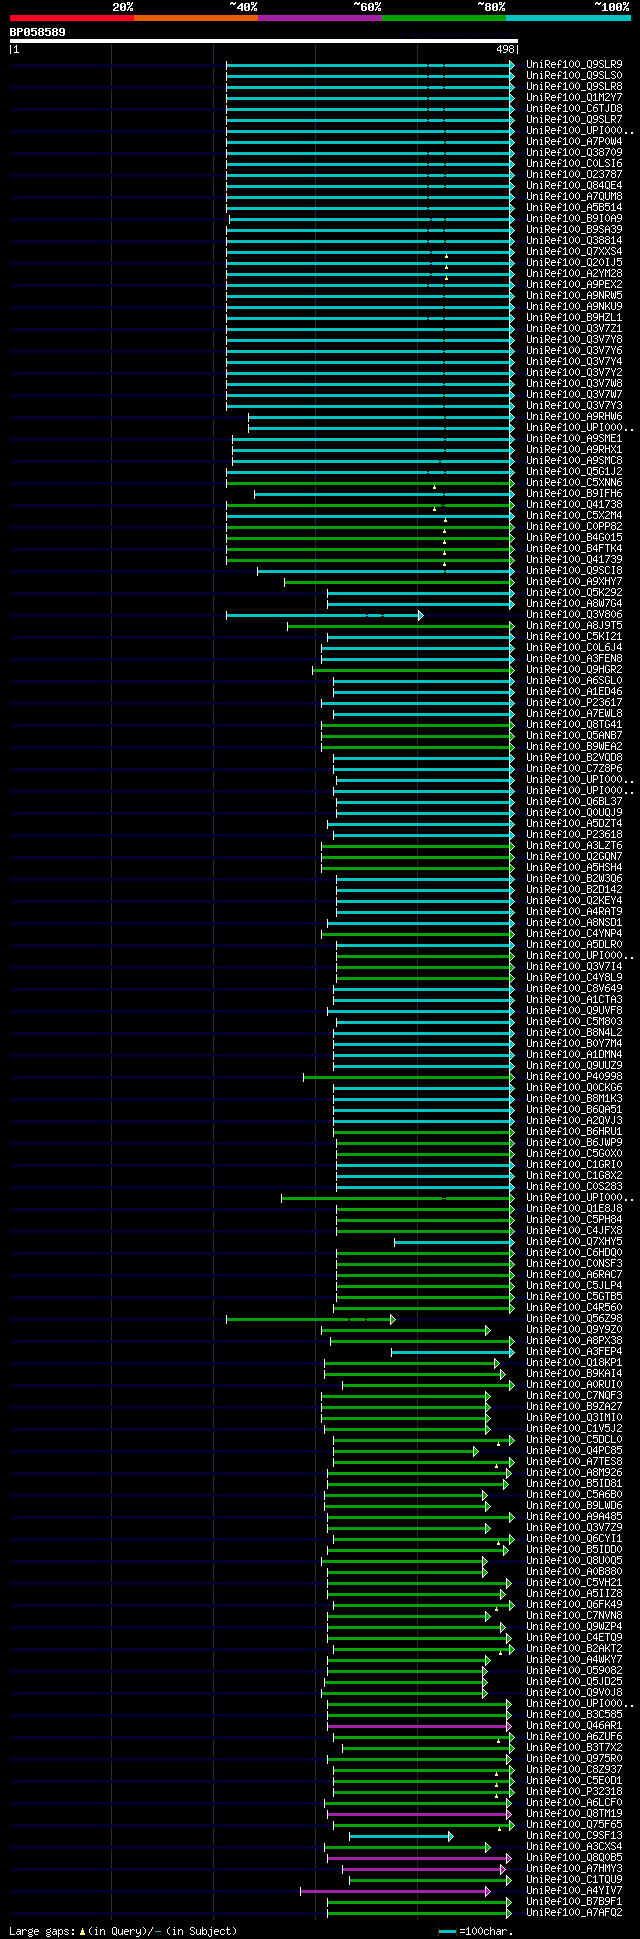
Task: Open hit UniRef100_Q1M2Y7
Action: pyautogui.click(x=574, y=97)
